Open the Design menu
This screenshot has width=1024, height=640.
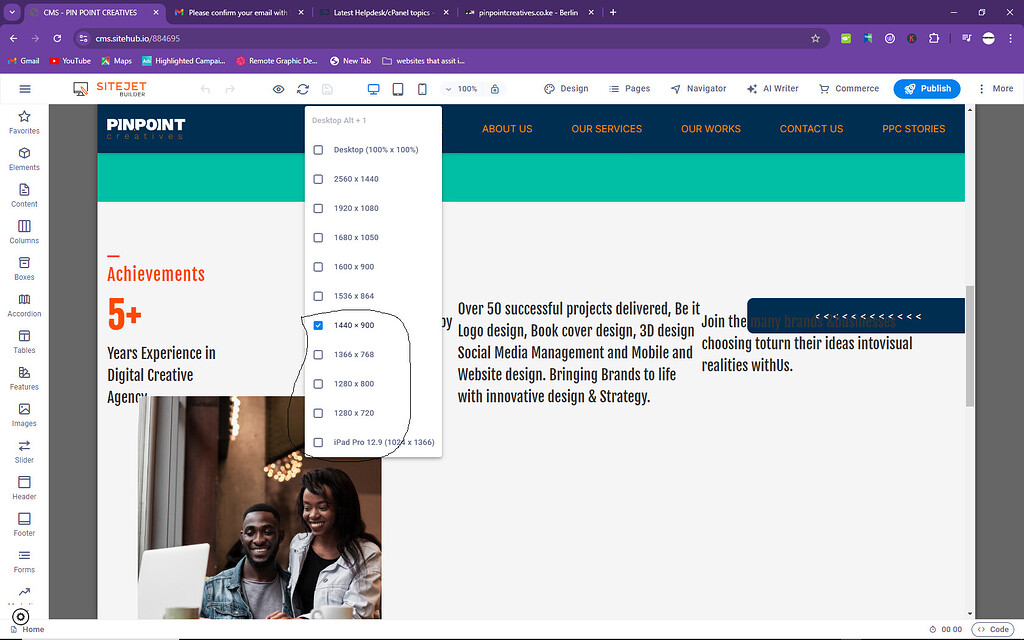[x=566, y=88]
